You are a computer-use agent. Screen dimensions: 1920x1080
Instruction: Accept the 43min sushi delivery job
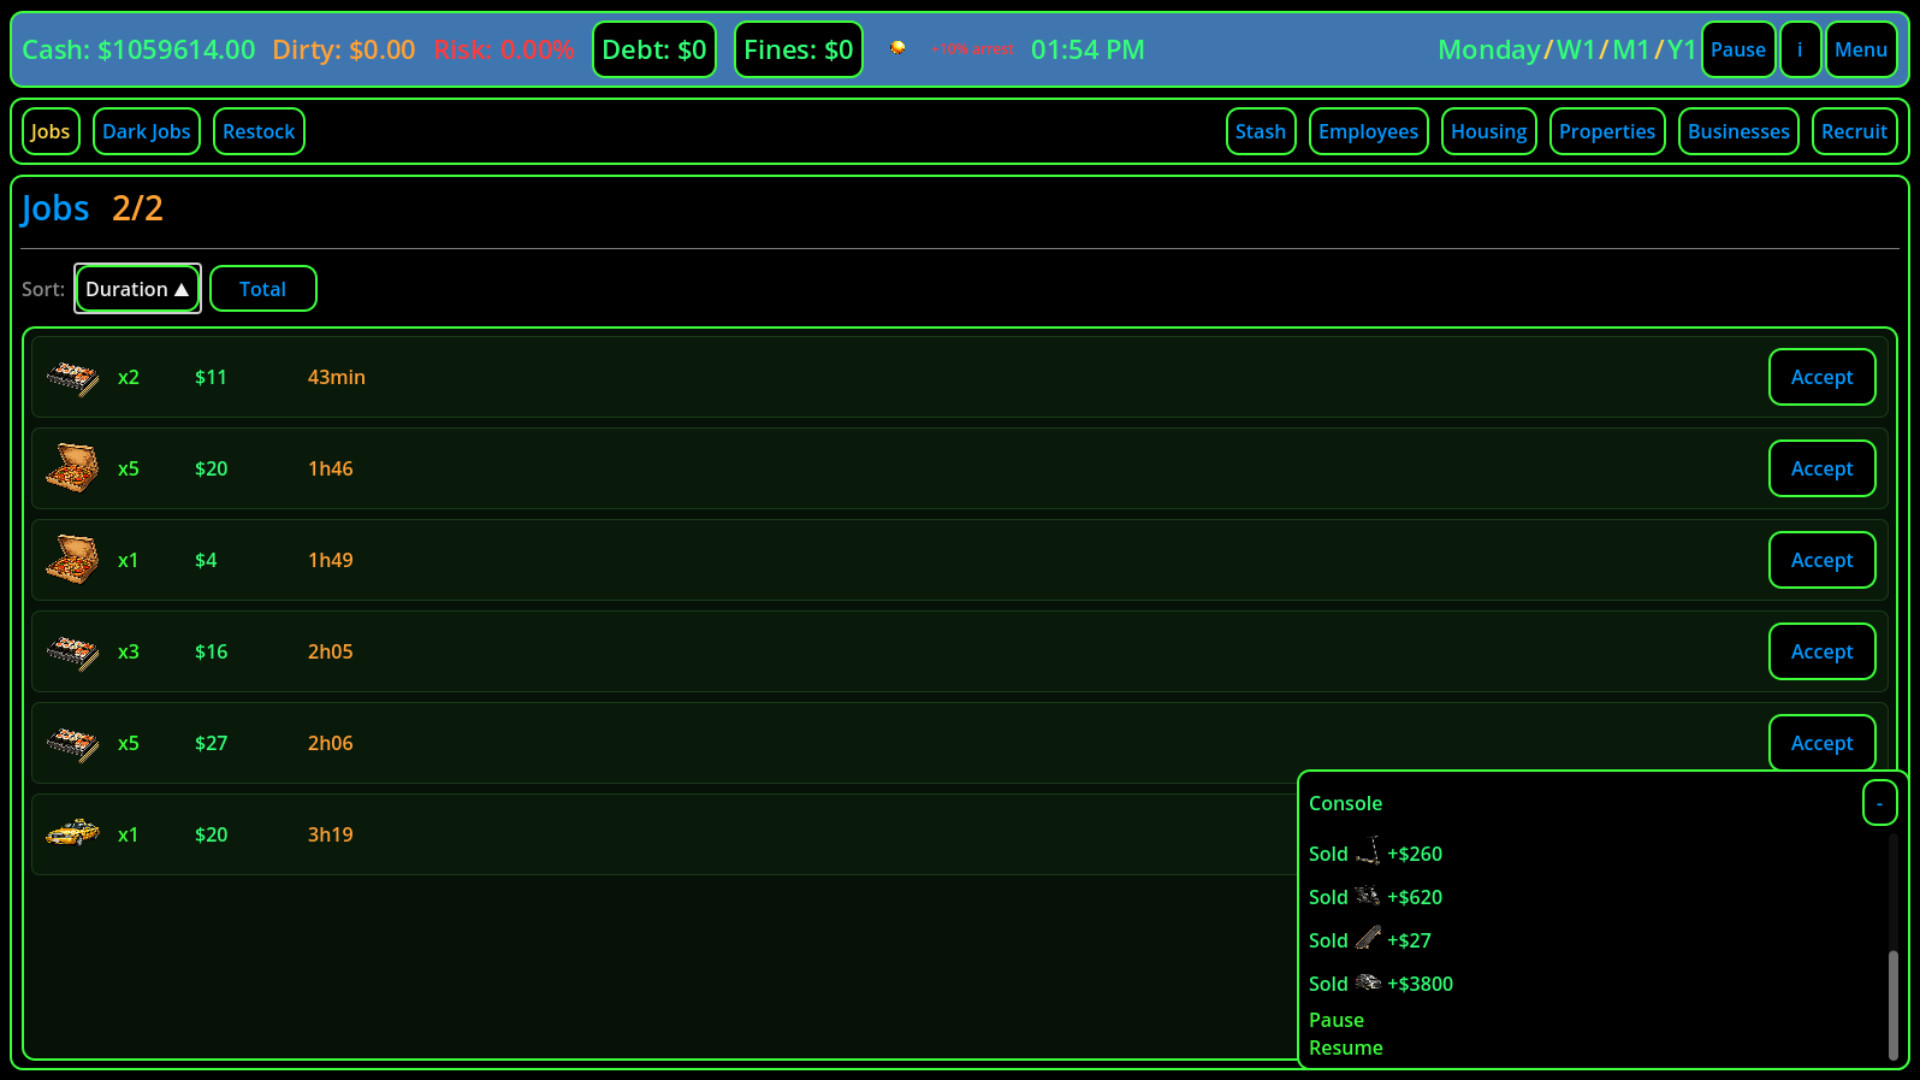point(1822,377)
